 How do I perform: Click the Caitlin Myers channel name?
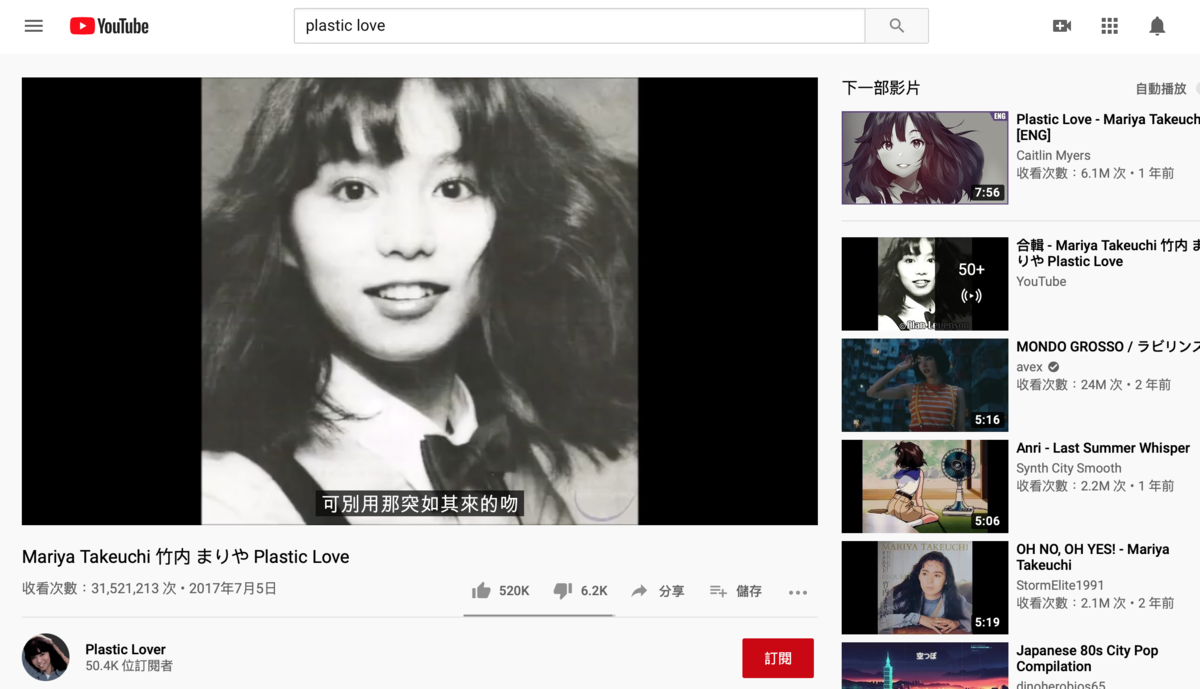tap(1053, 155)
